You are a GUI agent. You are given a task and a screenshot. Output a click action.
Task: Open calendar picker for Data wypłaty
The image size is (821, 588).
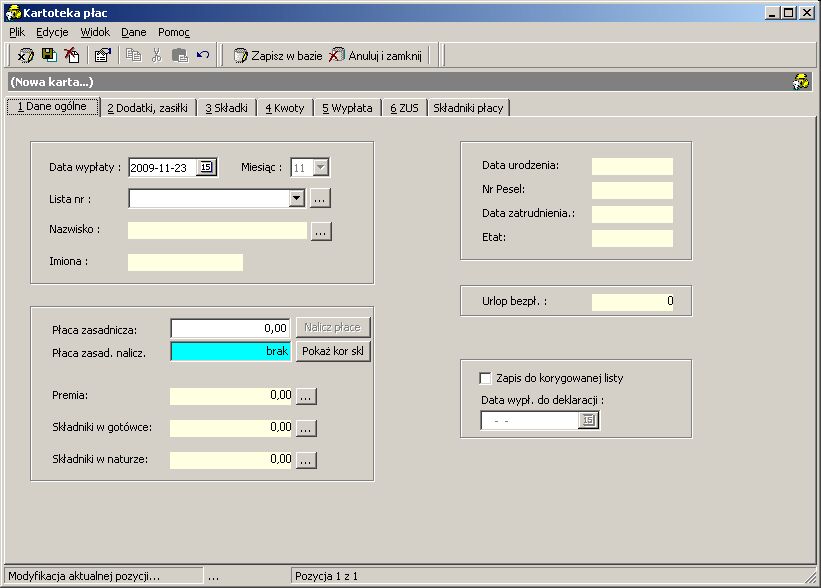point(206,168)
